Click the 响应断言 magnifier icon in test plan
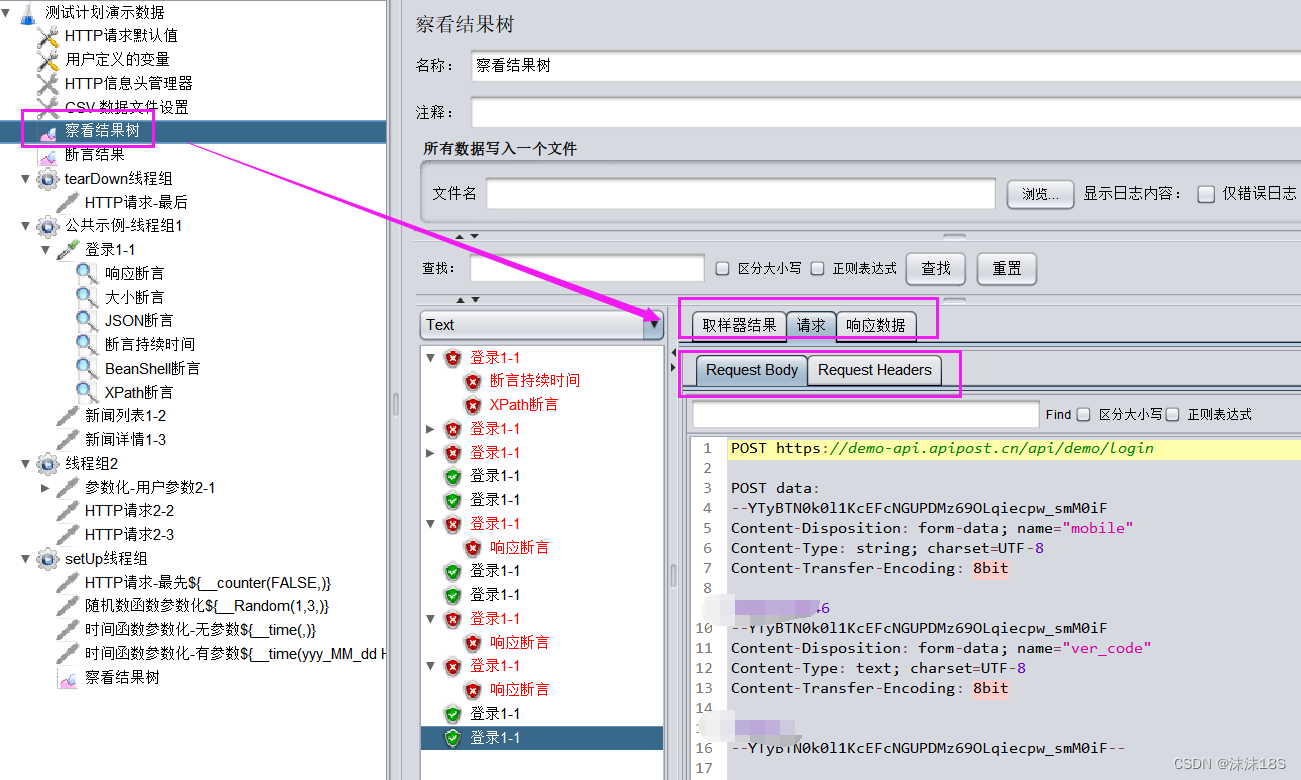 88,273
